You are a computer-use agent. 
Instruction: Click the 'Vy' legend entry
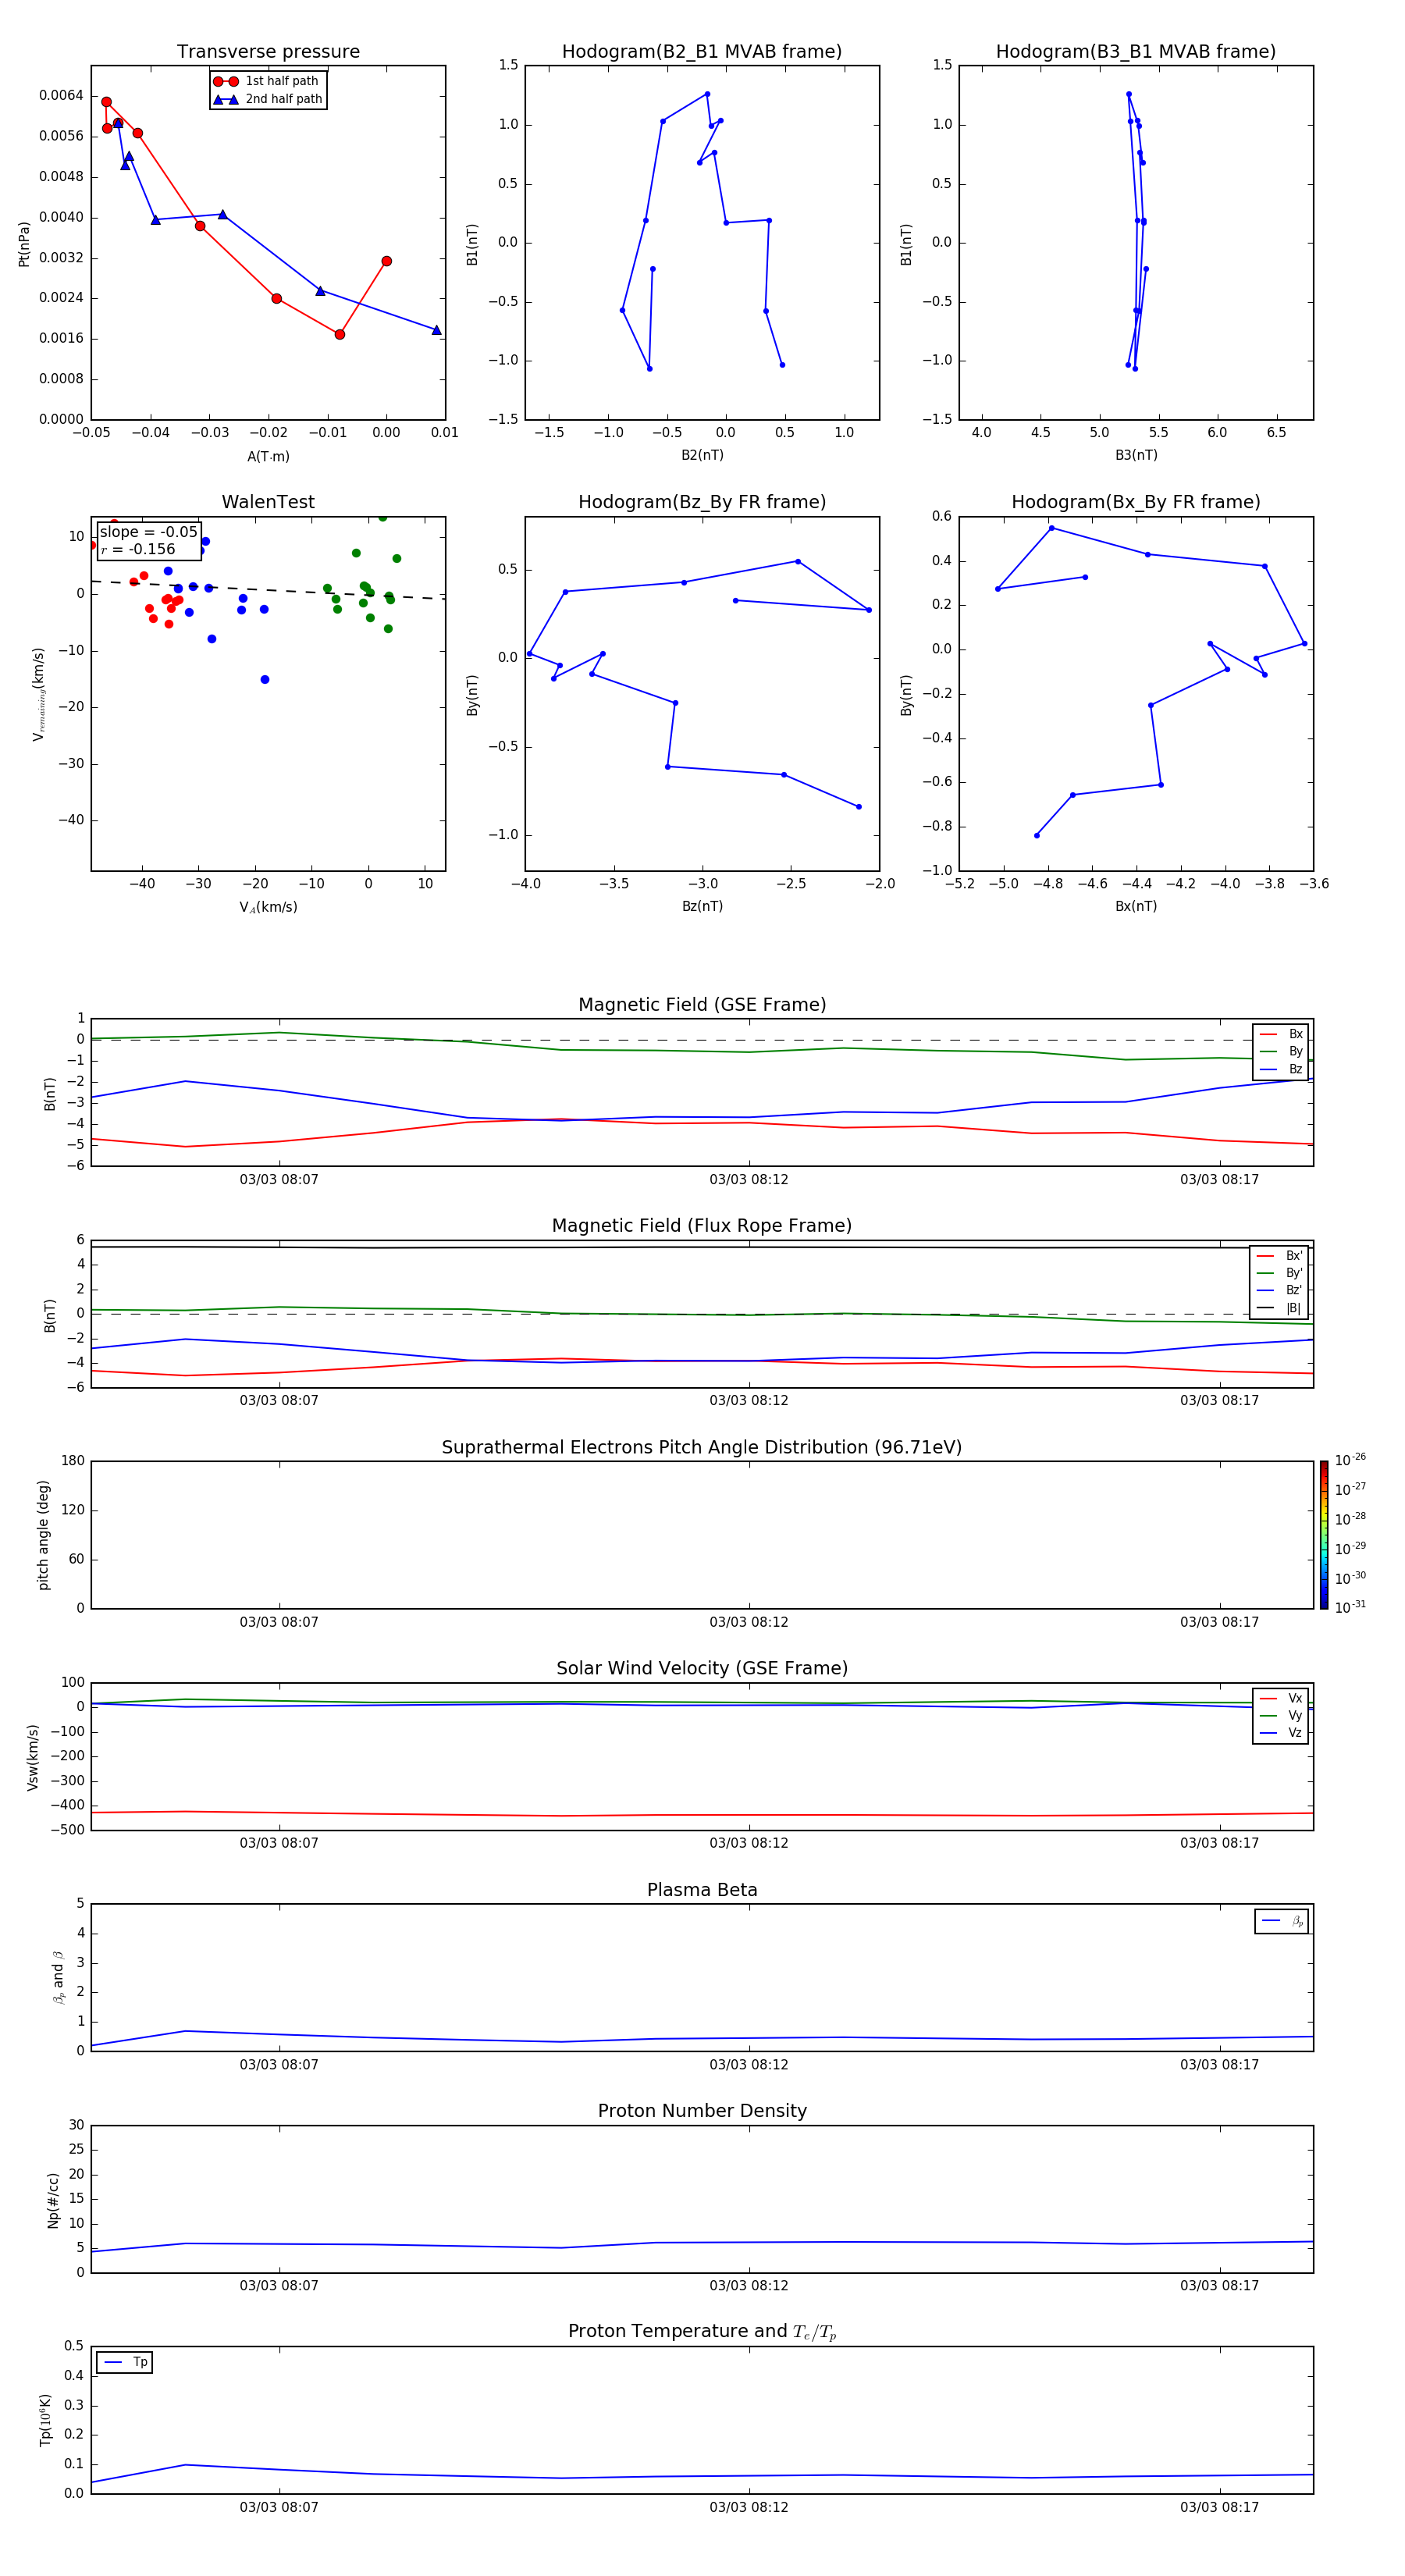click(x=1282, y=1716)
